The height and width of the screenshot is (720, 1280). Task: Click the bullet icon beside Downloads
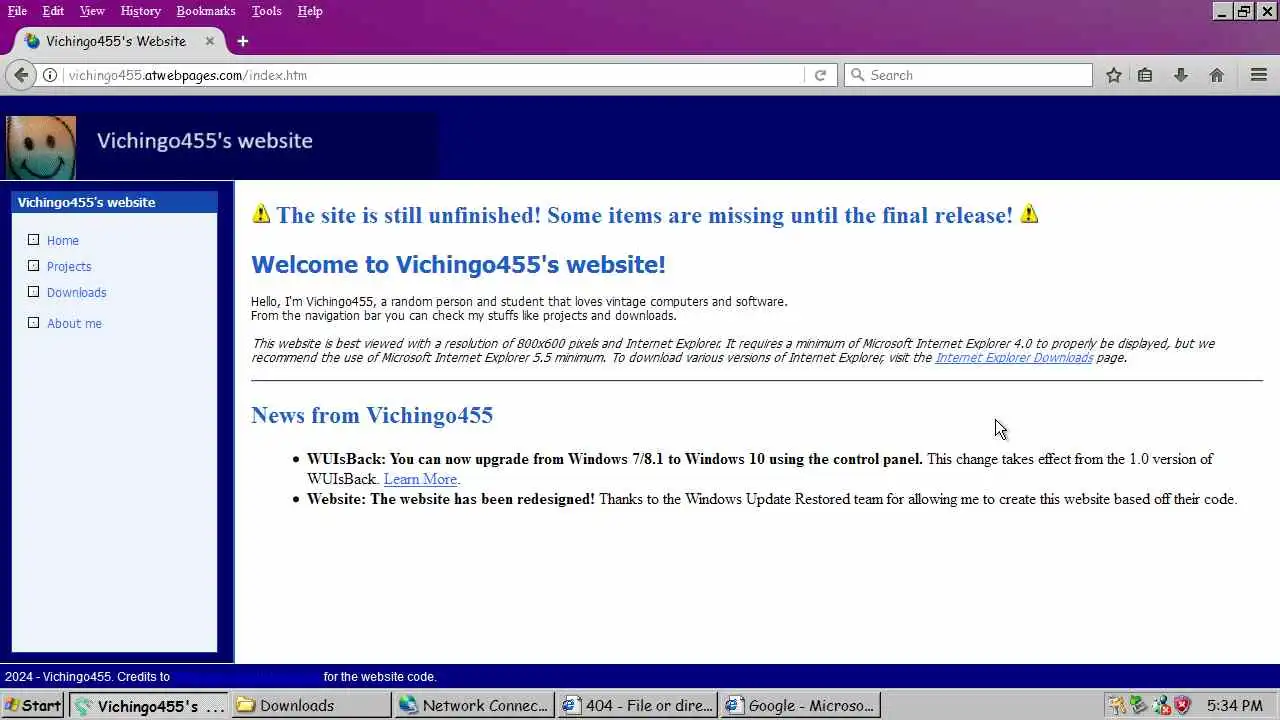point(33,292)
